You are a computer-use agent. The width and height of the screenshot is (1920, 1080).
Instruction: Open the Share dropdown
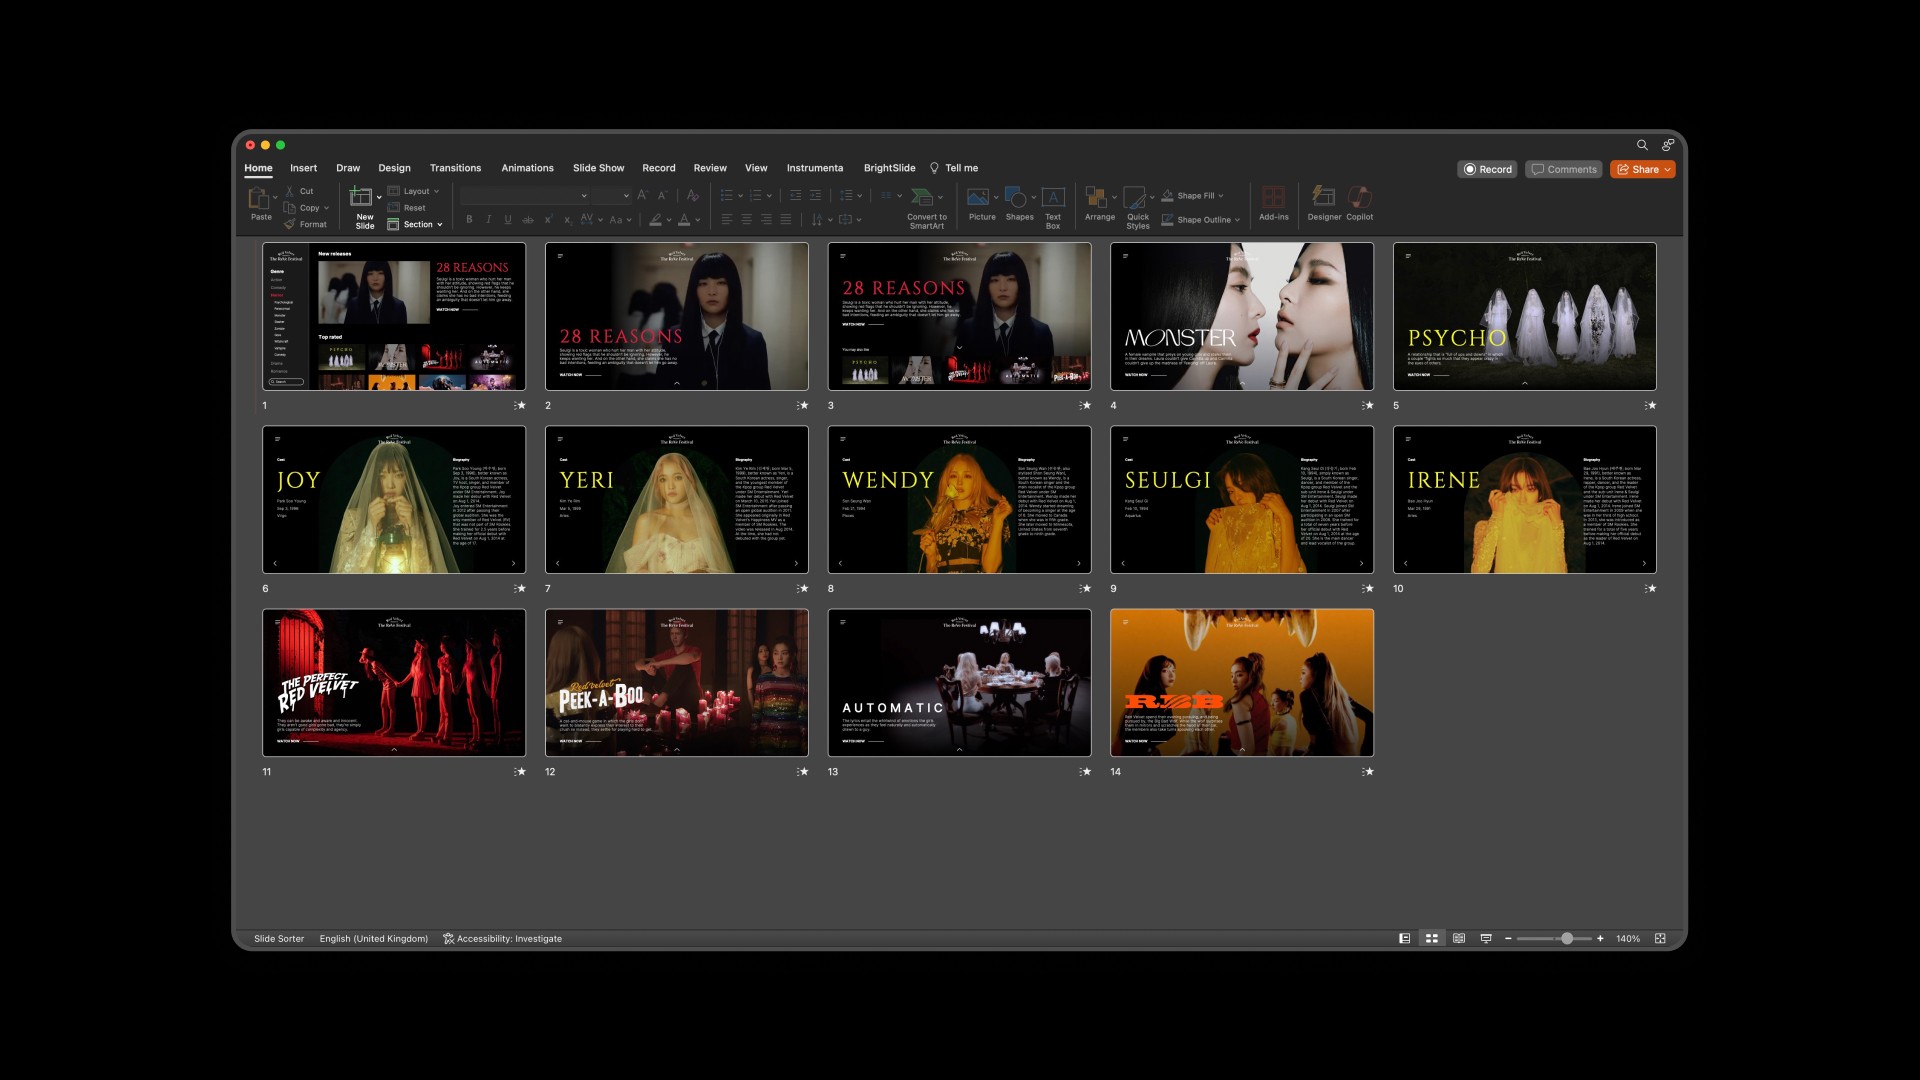click(1667, 170)
